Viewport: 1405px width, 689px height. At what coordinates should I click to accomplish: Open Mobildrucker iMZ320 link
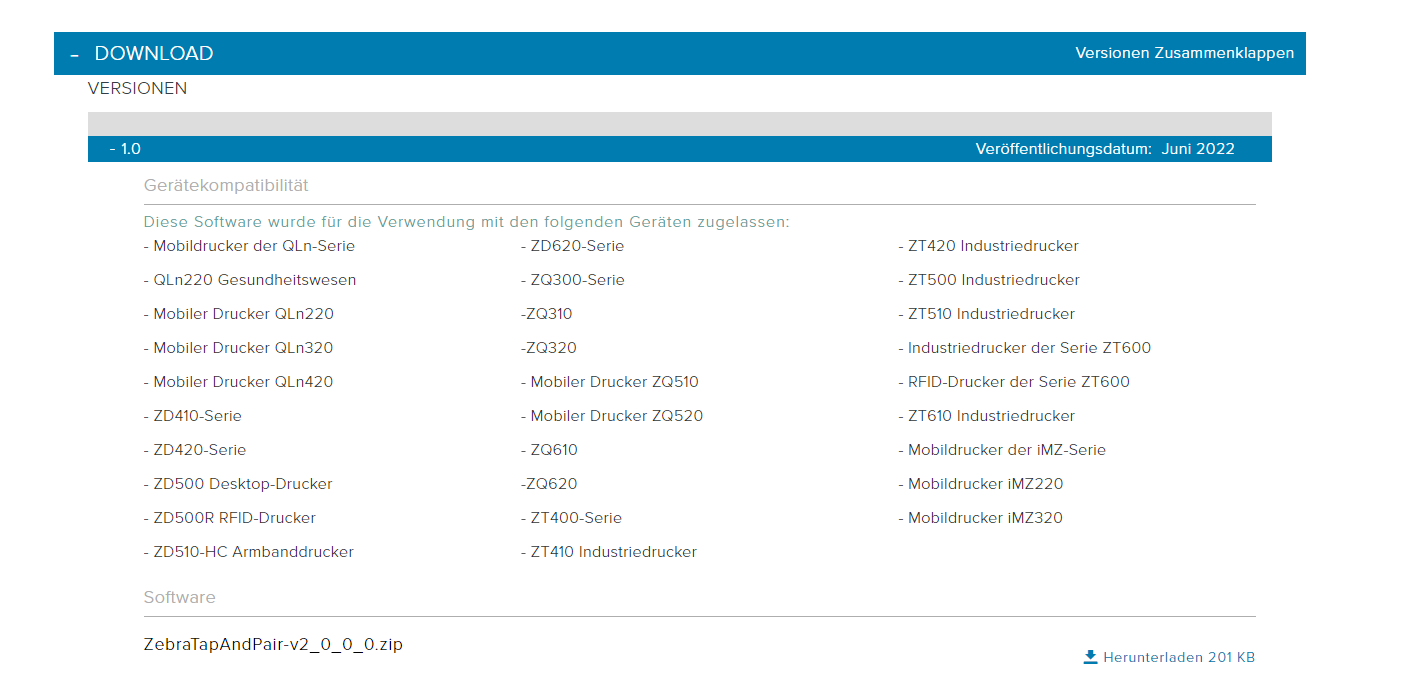(x=981, y=518)
